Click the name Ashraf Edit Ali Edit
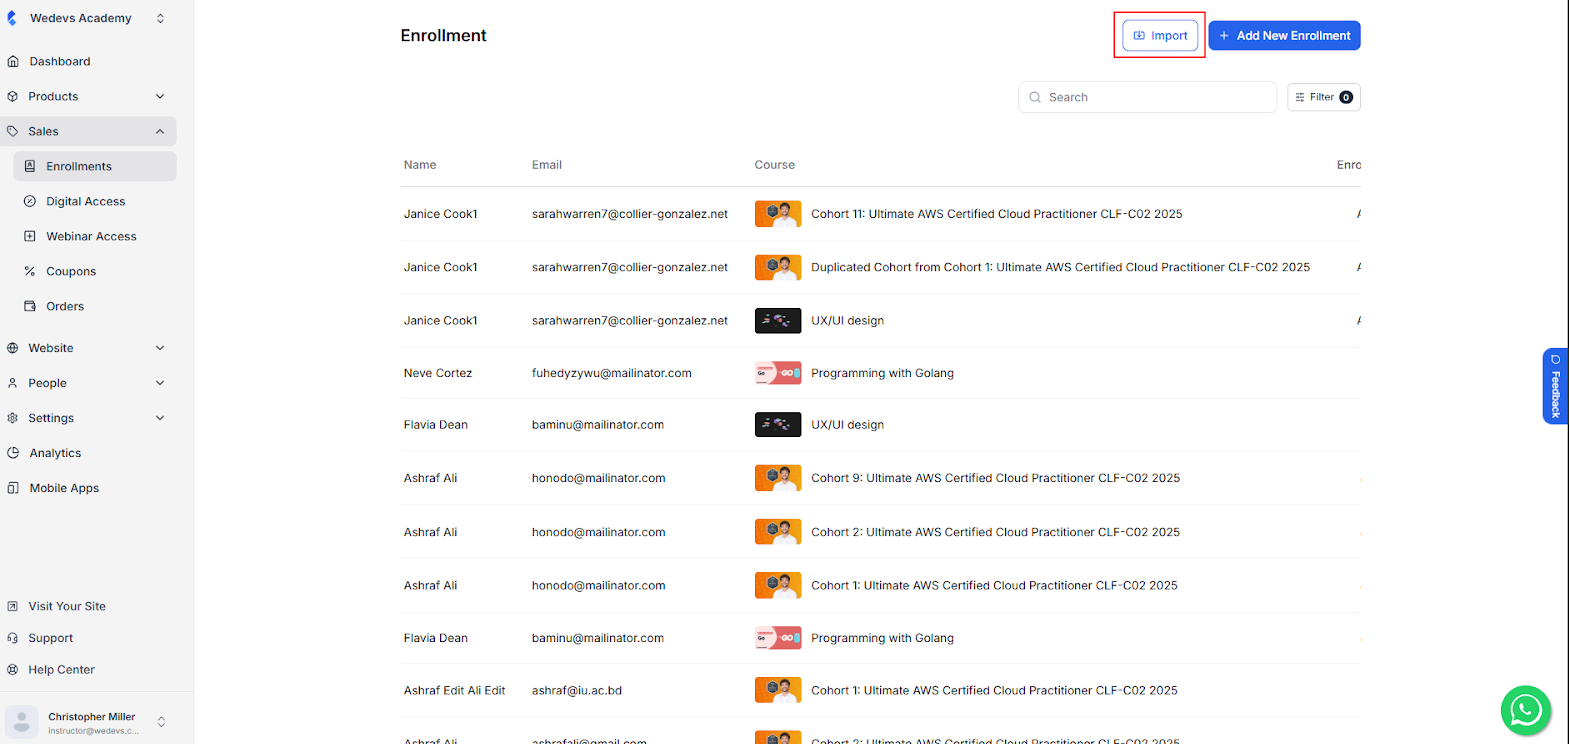Viewport: 1569px width, 744px height. [454, 690]
